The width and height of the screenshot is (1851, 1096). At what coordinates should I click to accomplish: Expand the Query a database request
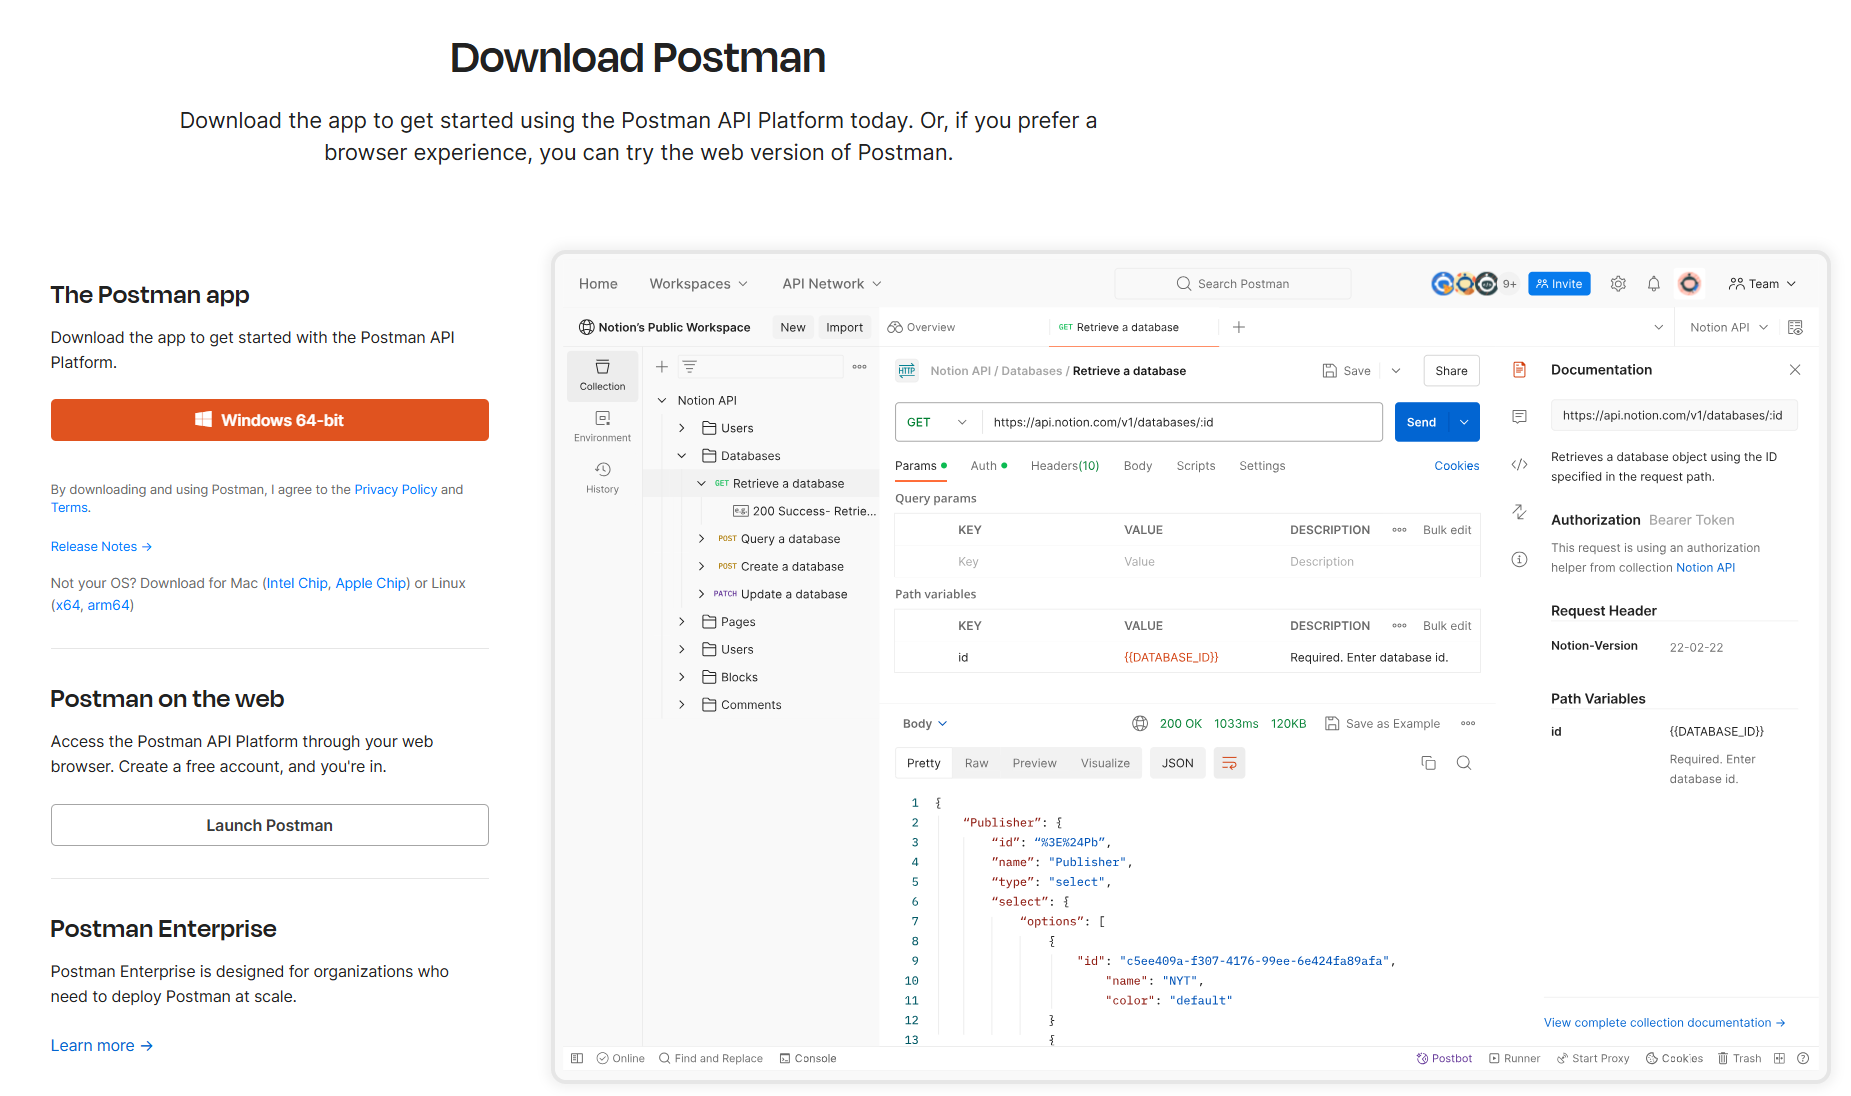(701, 539)
